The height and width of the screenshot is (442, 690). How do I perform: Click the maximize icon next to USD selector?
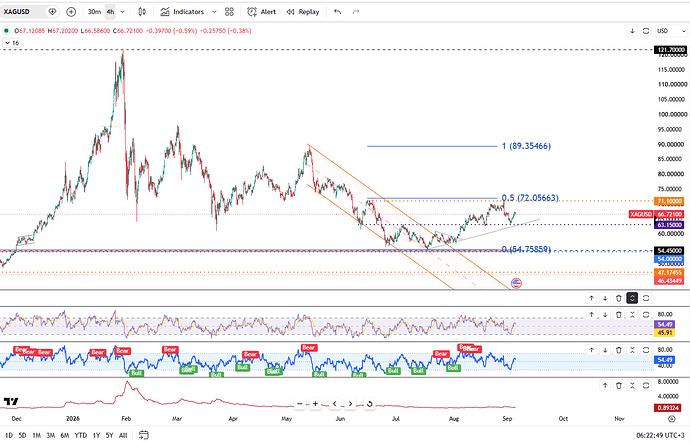[x=646, y=31]
